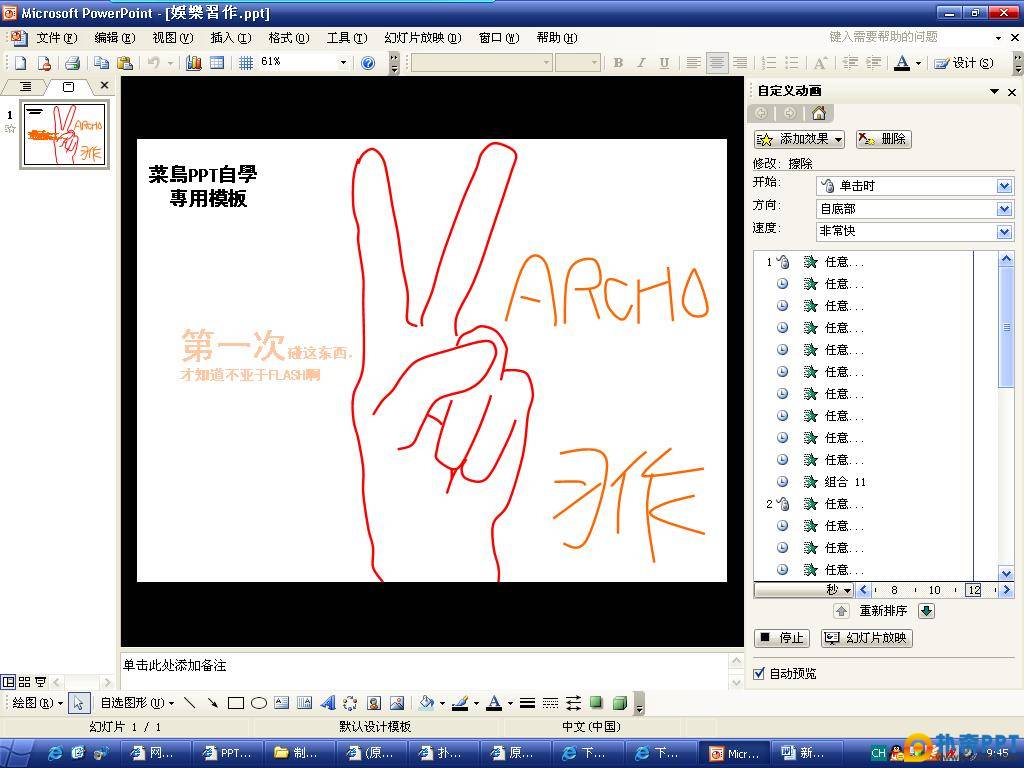Move the effect down in 重新排序
This screenshot has width=1024, height=768.
926,611
